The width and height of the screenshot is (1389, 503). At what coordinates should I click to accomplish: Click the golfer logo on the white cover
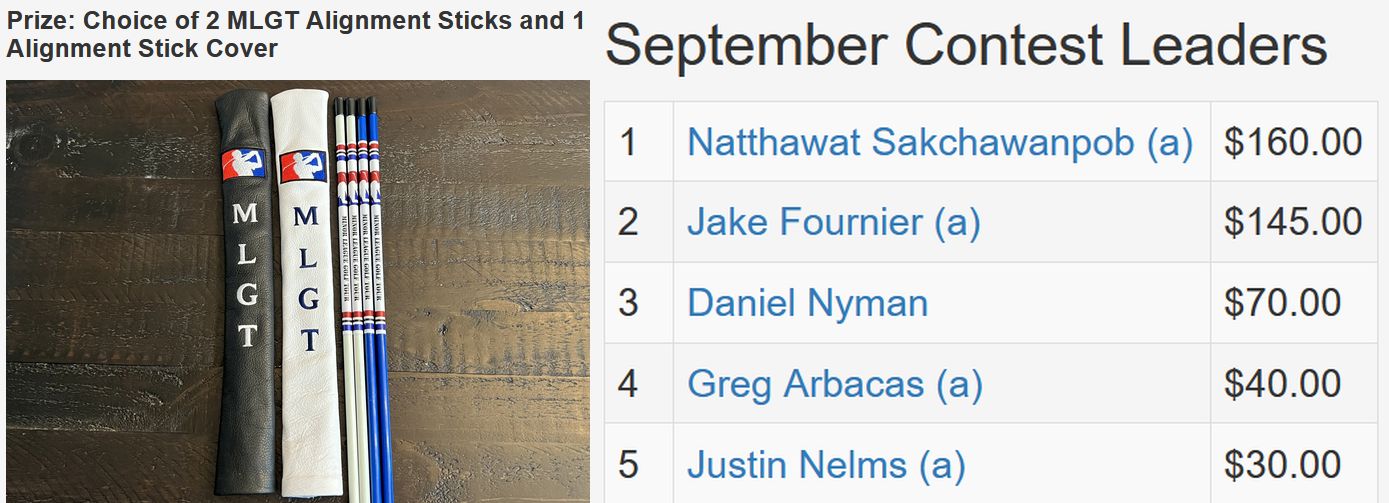[302, 166]
